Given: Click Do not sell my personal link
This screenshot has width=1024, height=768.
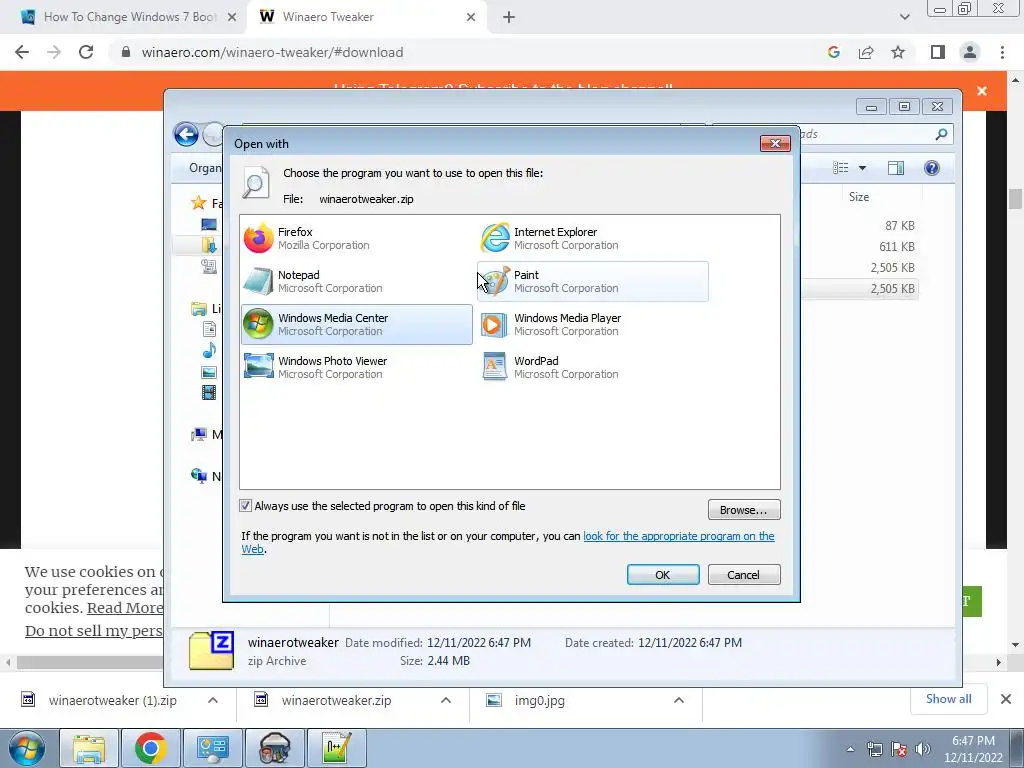Looking at the screenshot, I should pos(93,631).
